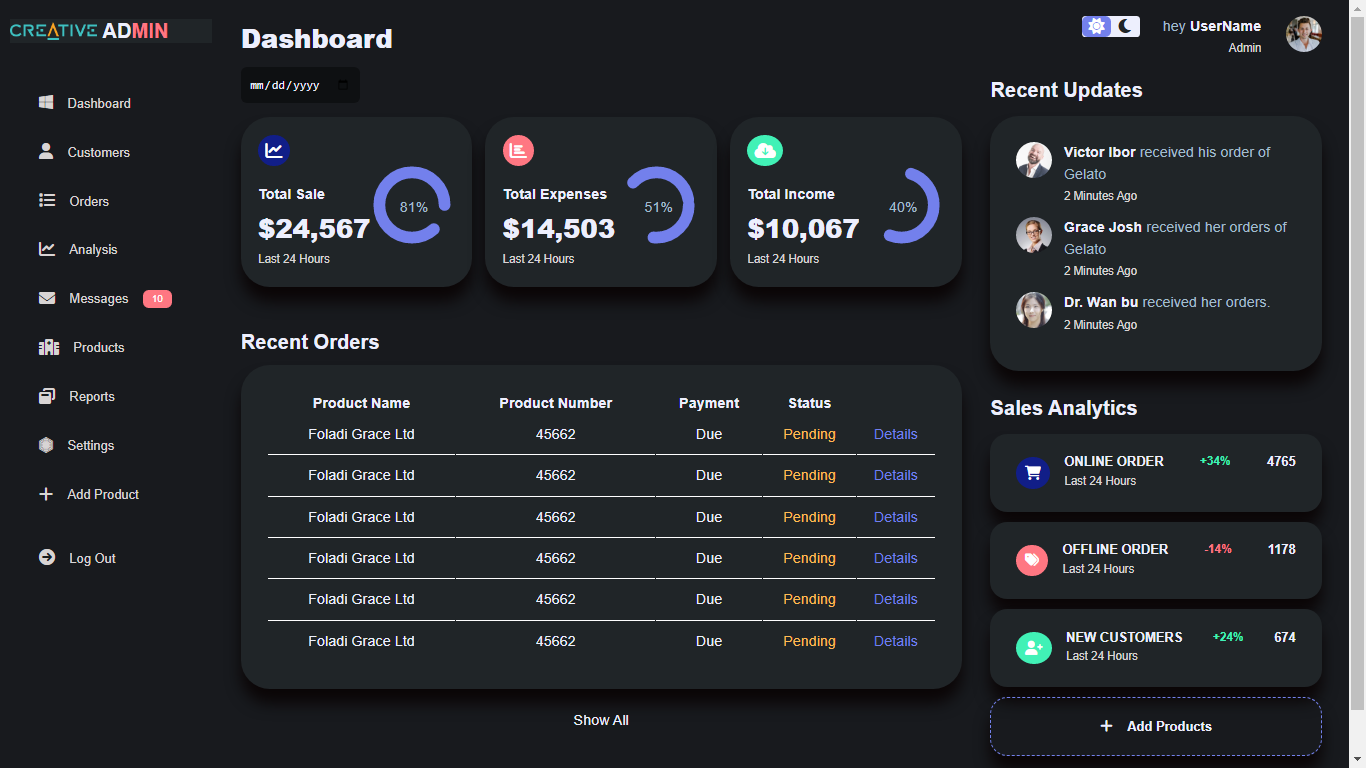Click the Offline Order tag icon
This screenshot has width=1366, height=768.
pyautogui.click(x=1032, y=560)
